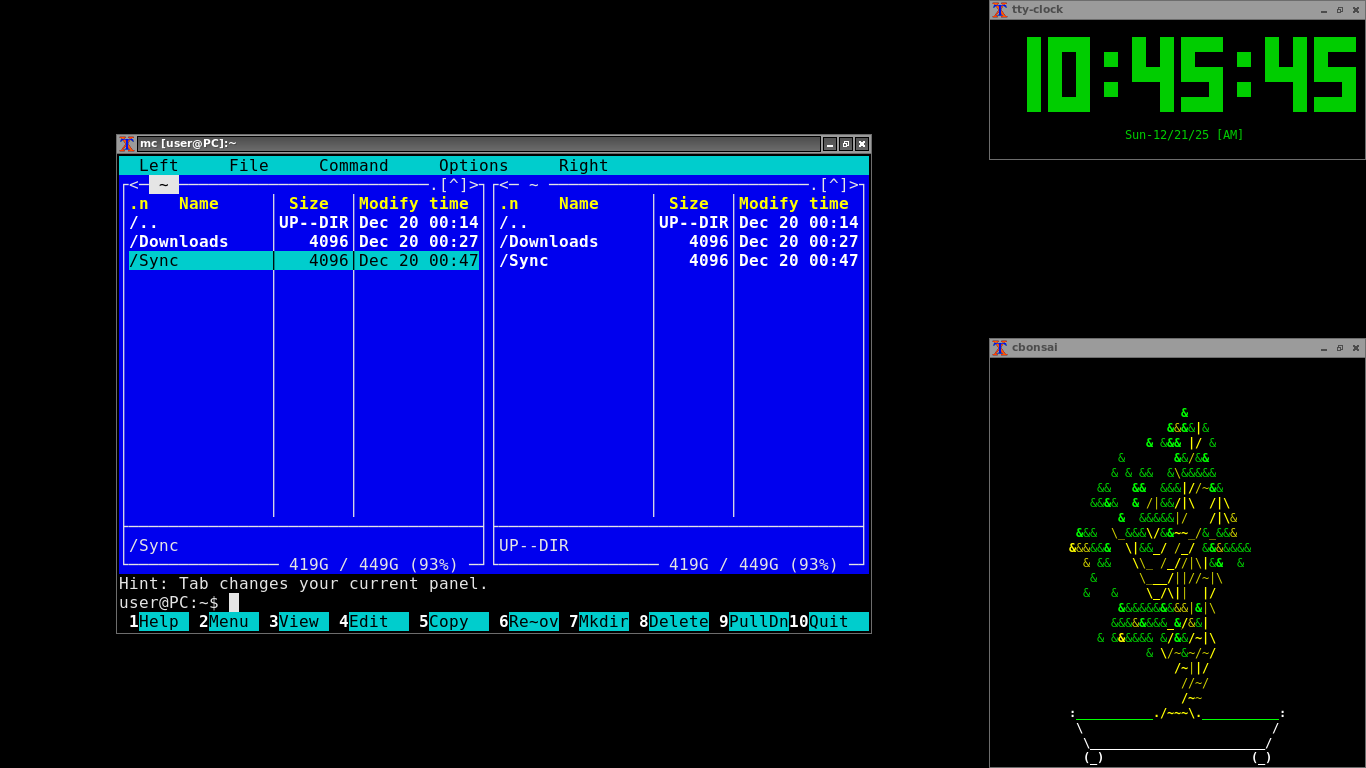Click the mc [user@PC]:~ window title bar
Viewport: 1366px width, 768px height.
coord(479,144)
